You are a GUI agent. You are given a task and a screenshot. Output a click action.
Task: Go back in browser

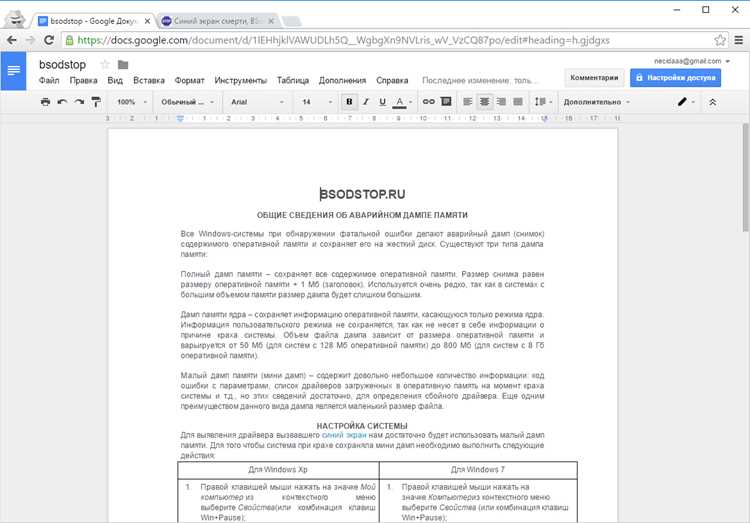tap(12, 40)
